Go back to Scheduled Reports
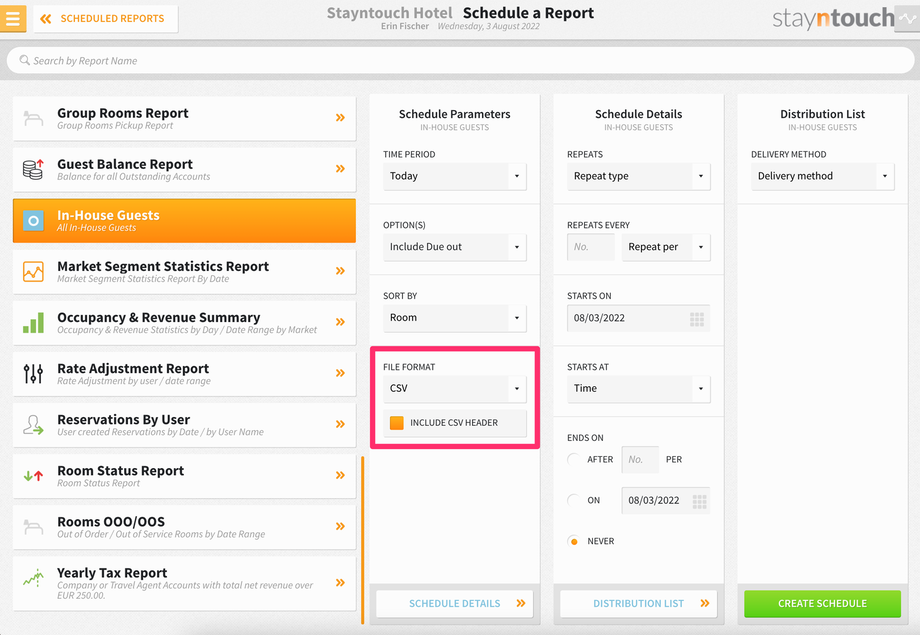The width and height of the screenshot is (920, 635). [106, 19]
